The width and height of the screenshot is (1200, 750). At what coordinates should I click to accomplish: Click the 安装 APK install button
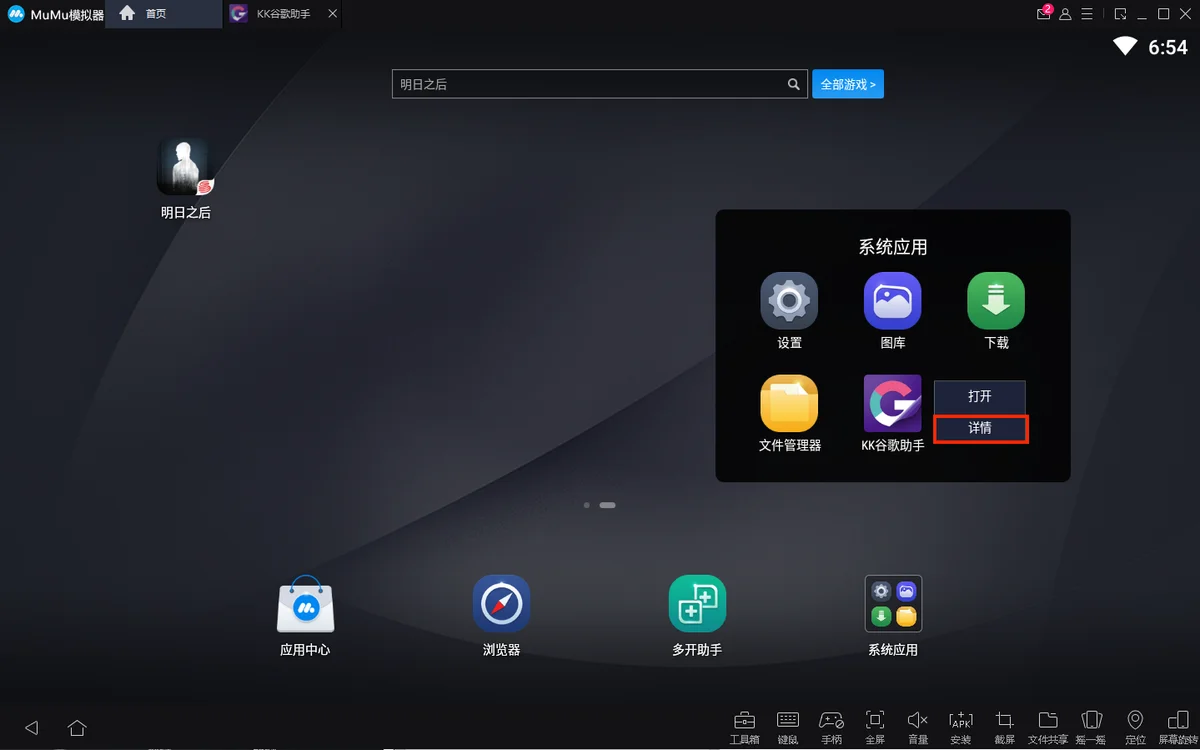pyautogui.click(x=961, y=726)
